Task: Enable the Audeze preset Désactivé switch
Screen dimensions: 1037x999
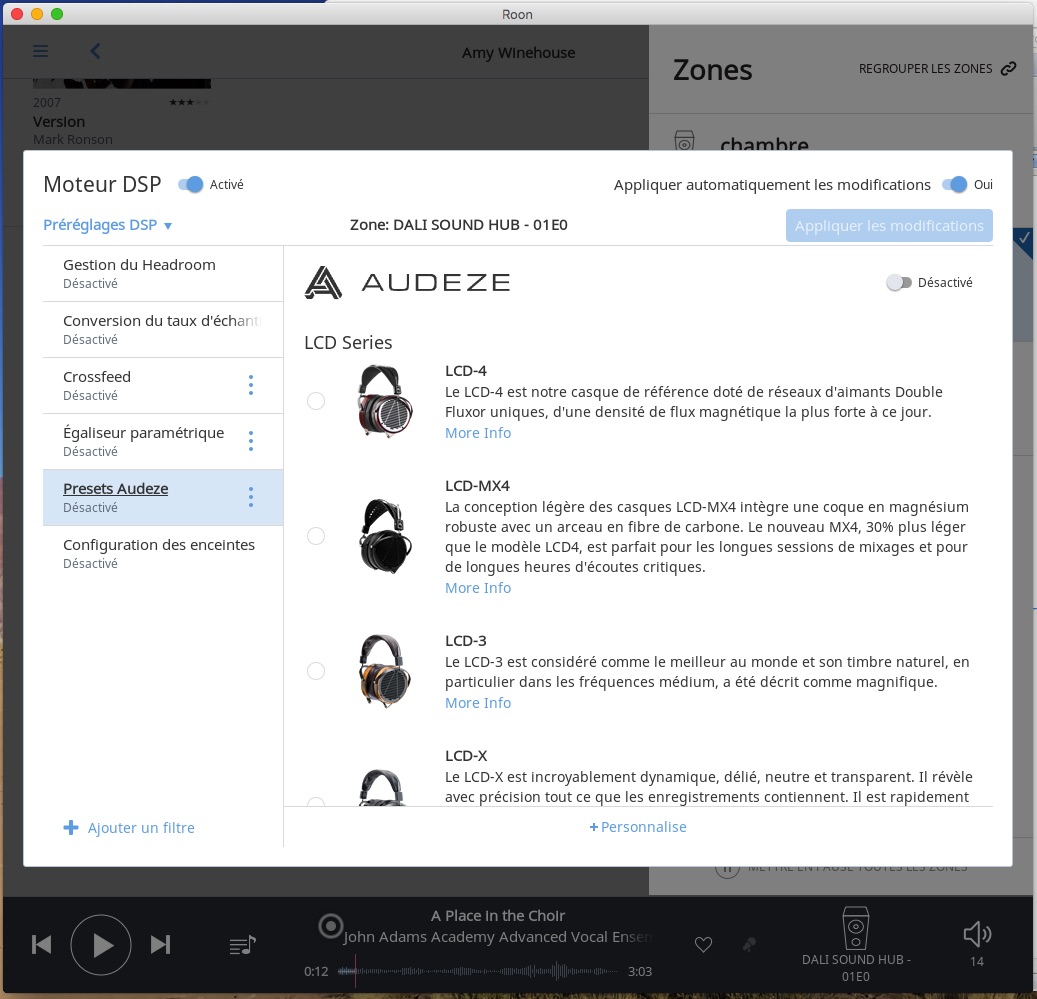Action: (x=899, y=283)
